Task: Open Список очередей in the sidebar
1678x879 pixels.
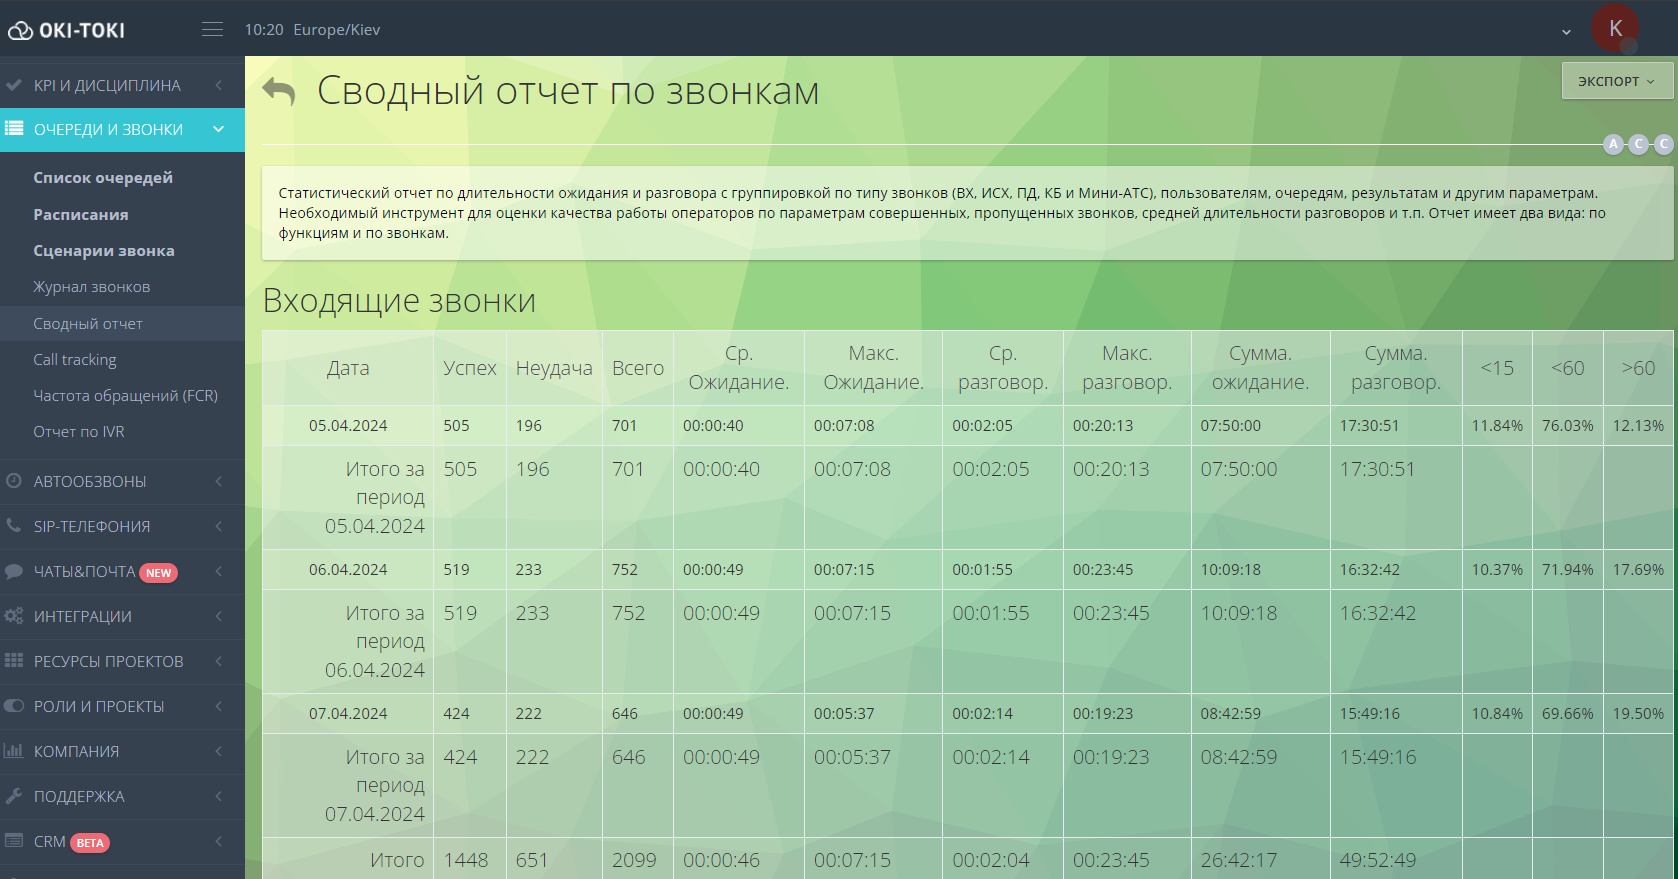Action: click(x=103, y=177)
